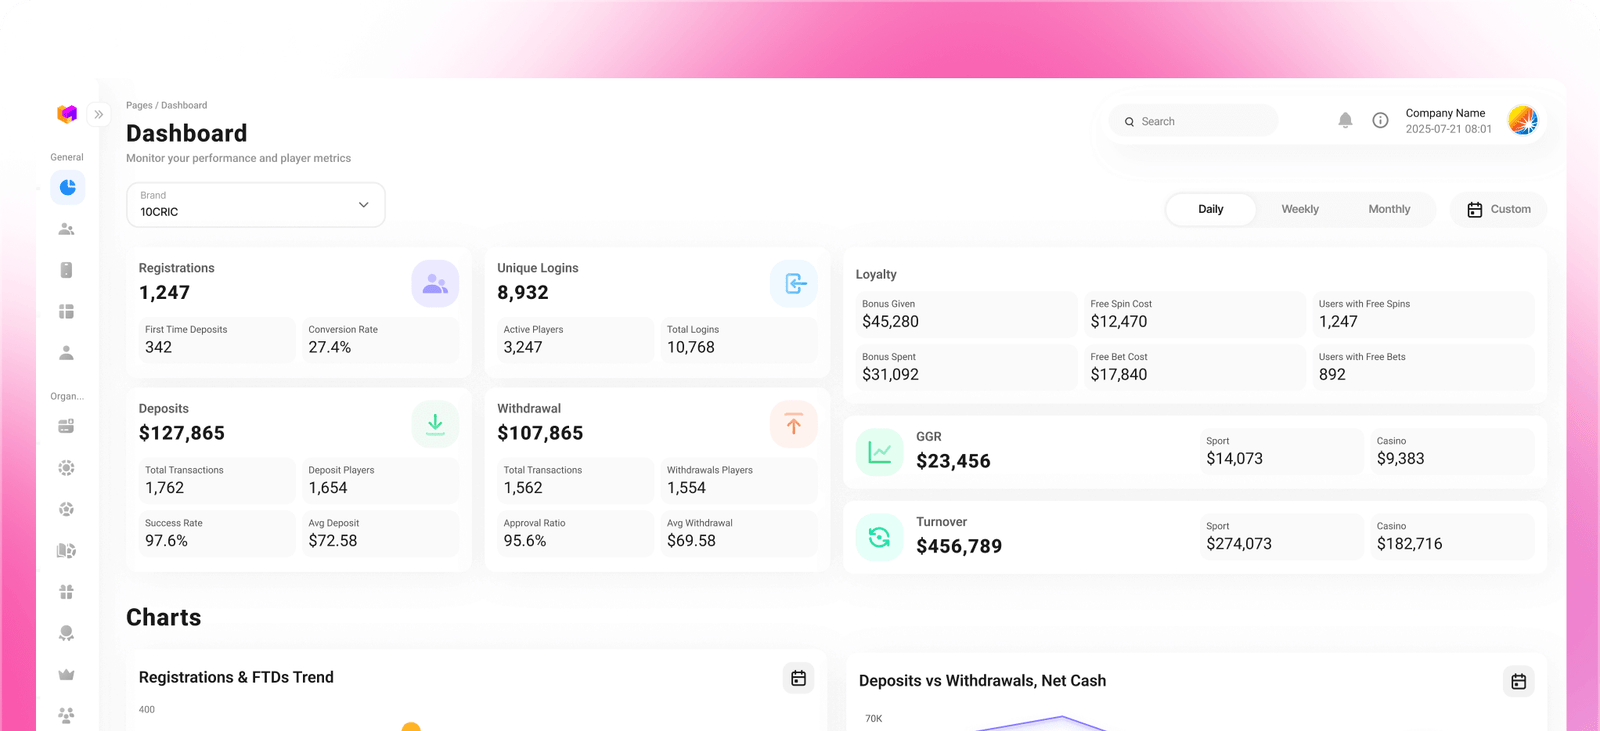
Task: Click the Pages breadcrumb link
Action: [139, 105]
